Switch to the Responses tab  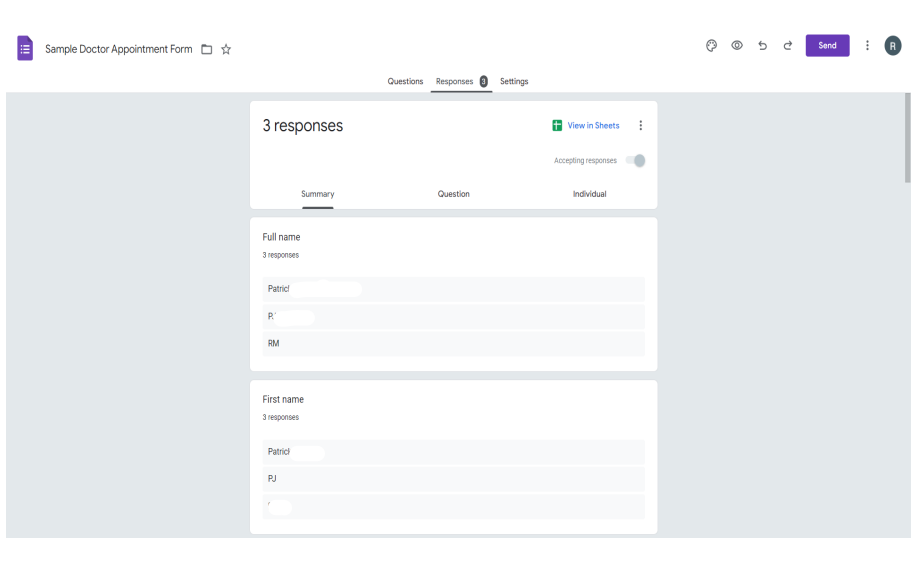[454, 81]
